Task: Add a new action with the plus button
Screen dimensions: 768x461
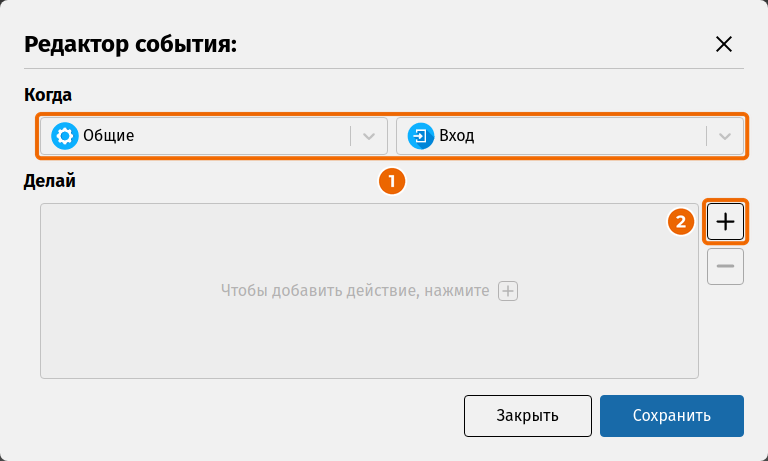Action: 725,221
